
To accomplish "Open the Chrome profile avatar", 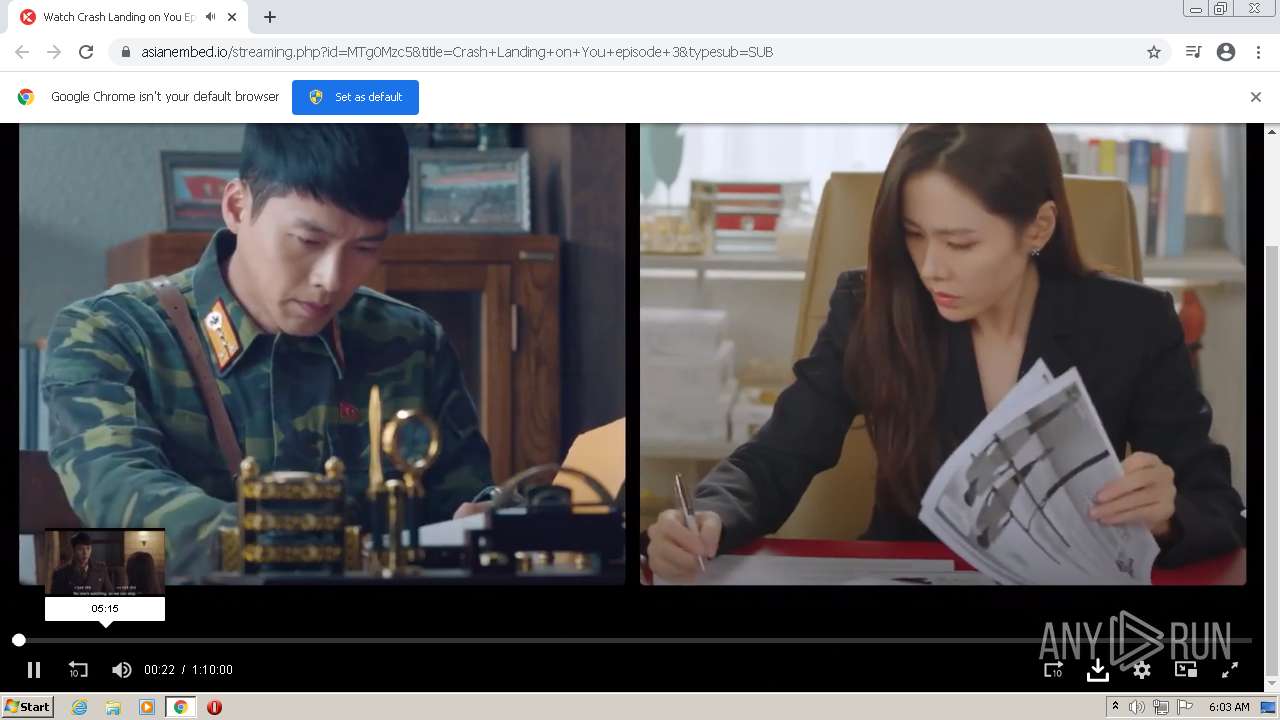I will [x=1226, y=52].
